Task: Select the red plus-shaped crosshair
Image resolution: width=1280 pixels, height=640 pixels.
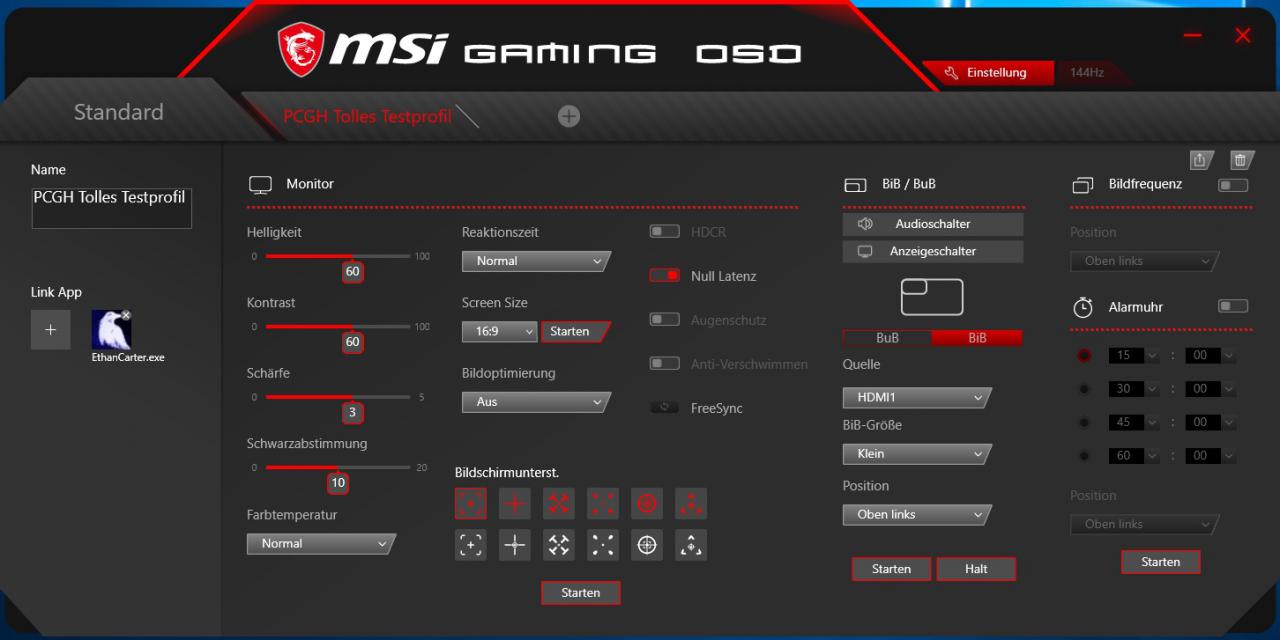Action: [515, 503]
